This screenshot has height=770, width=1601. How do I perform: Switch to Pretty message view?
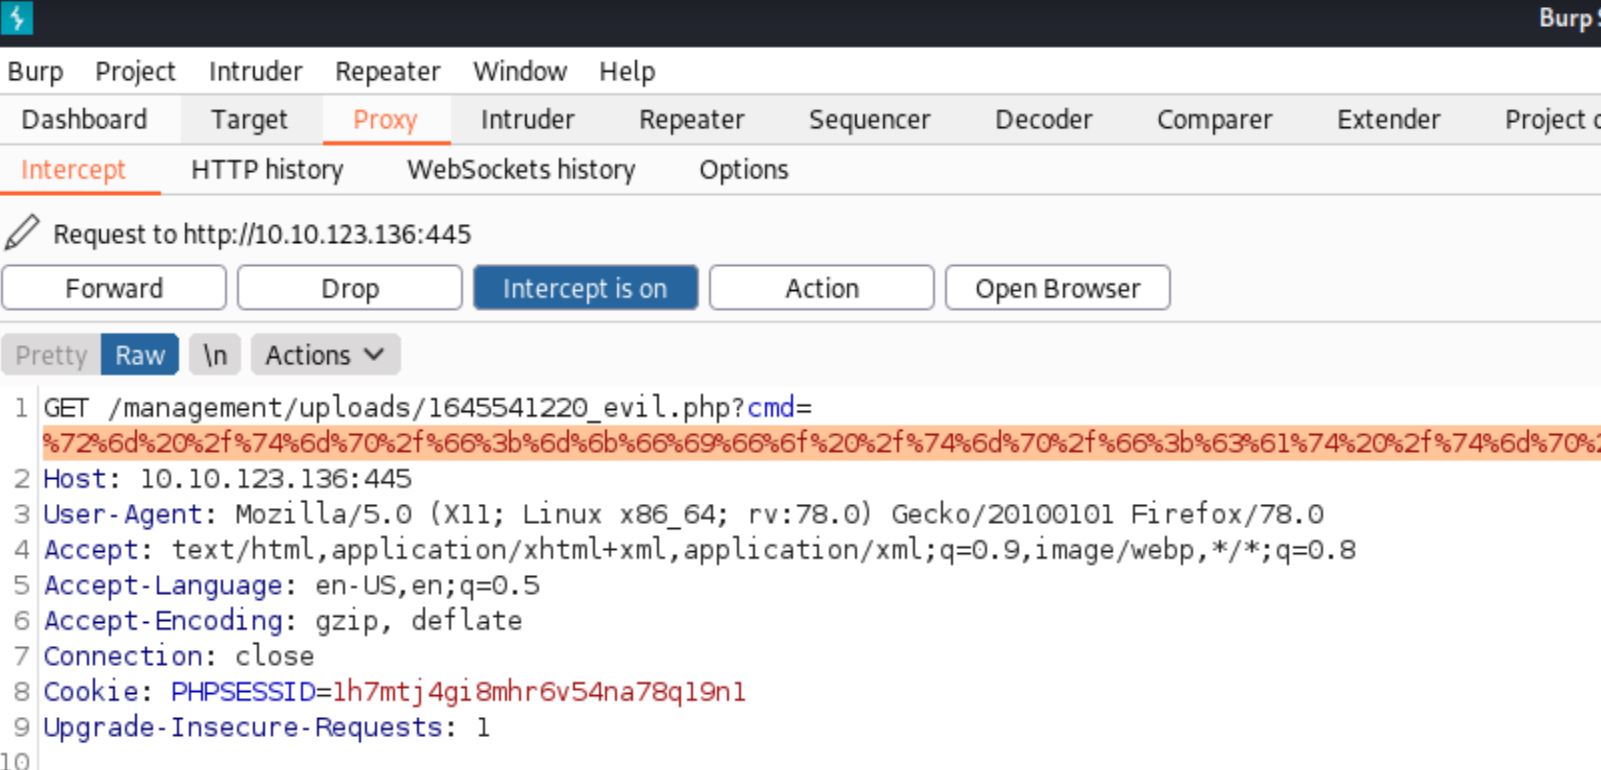coord(51,355)
